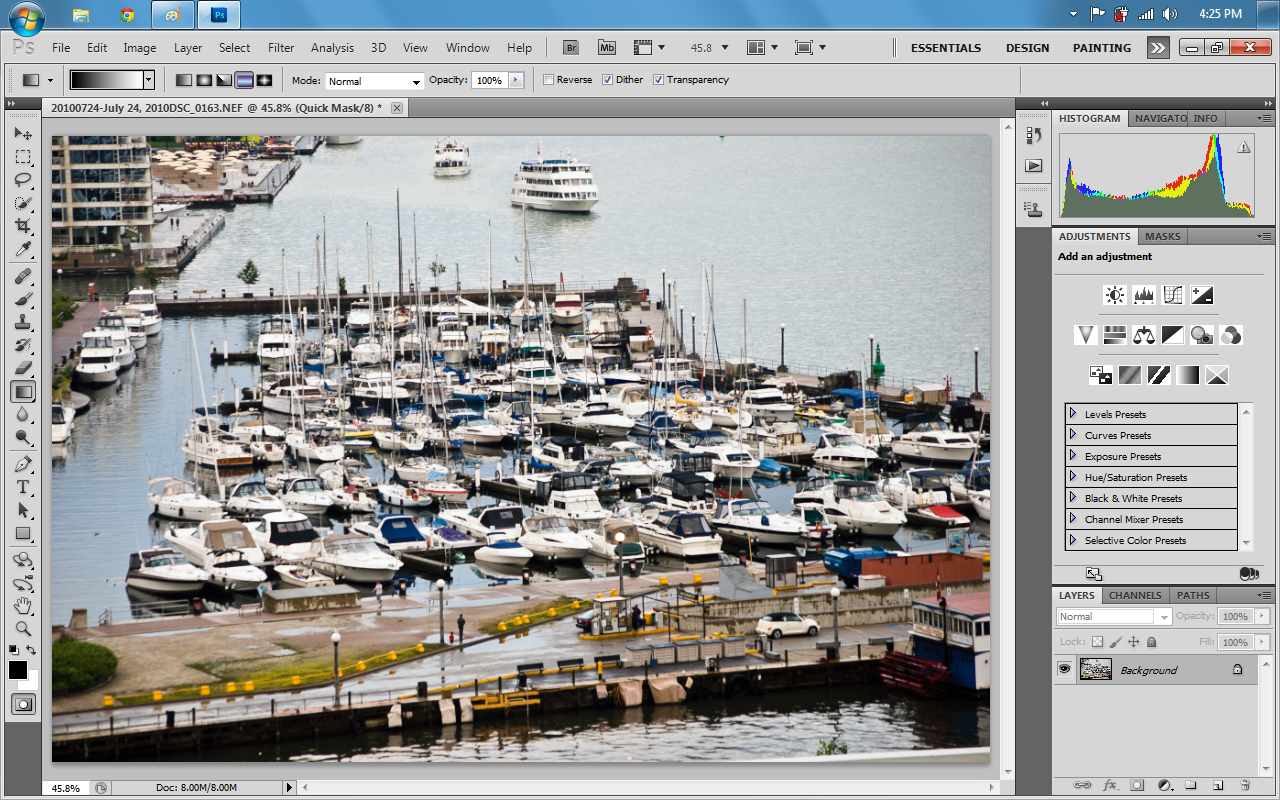Select the Move tool
The width and height of the screenshot is (1280, 800).
23,134
